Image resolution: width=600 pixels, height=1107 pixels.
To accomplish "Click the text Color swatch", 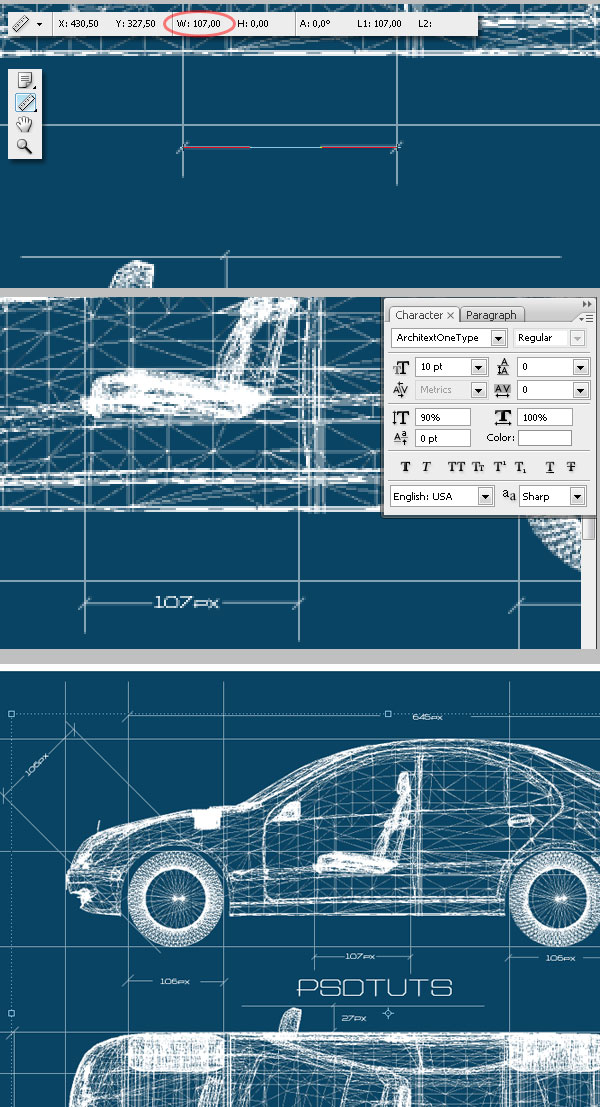I will 545,438.
